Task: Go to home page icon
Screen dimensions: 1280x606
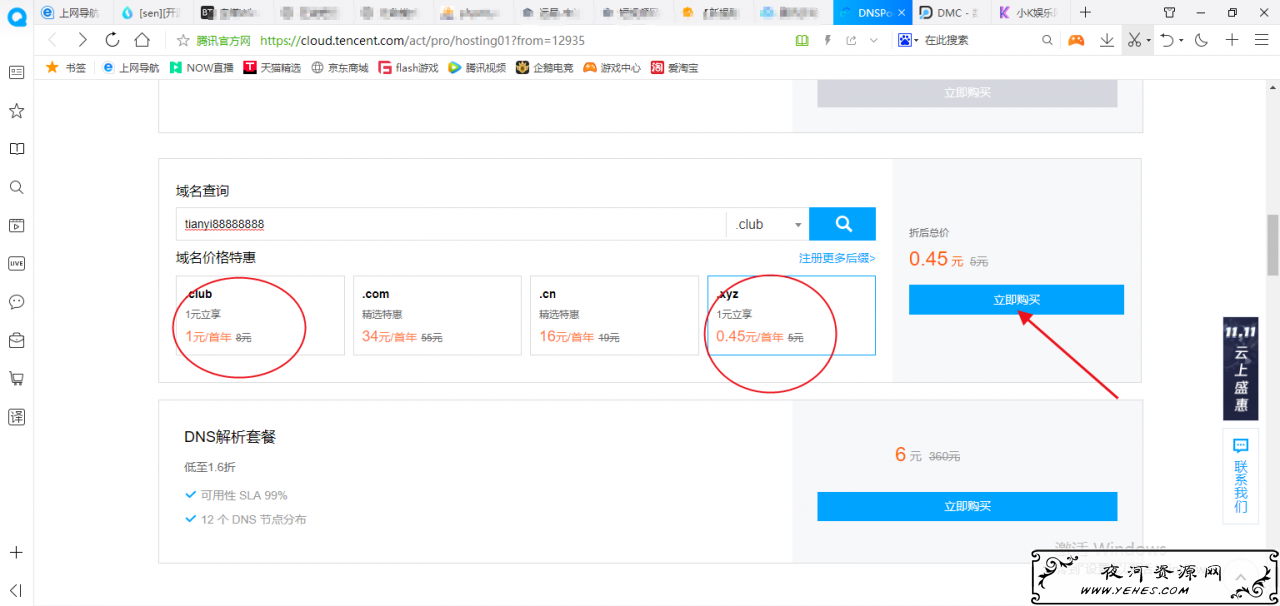Action: [x=142, y=40]
